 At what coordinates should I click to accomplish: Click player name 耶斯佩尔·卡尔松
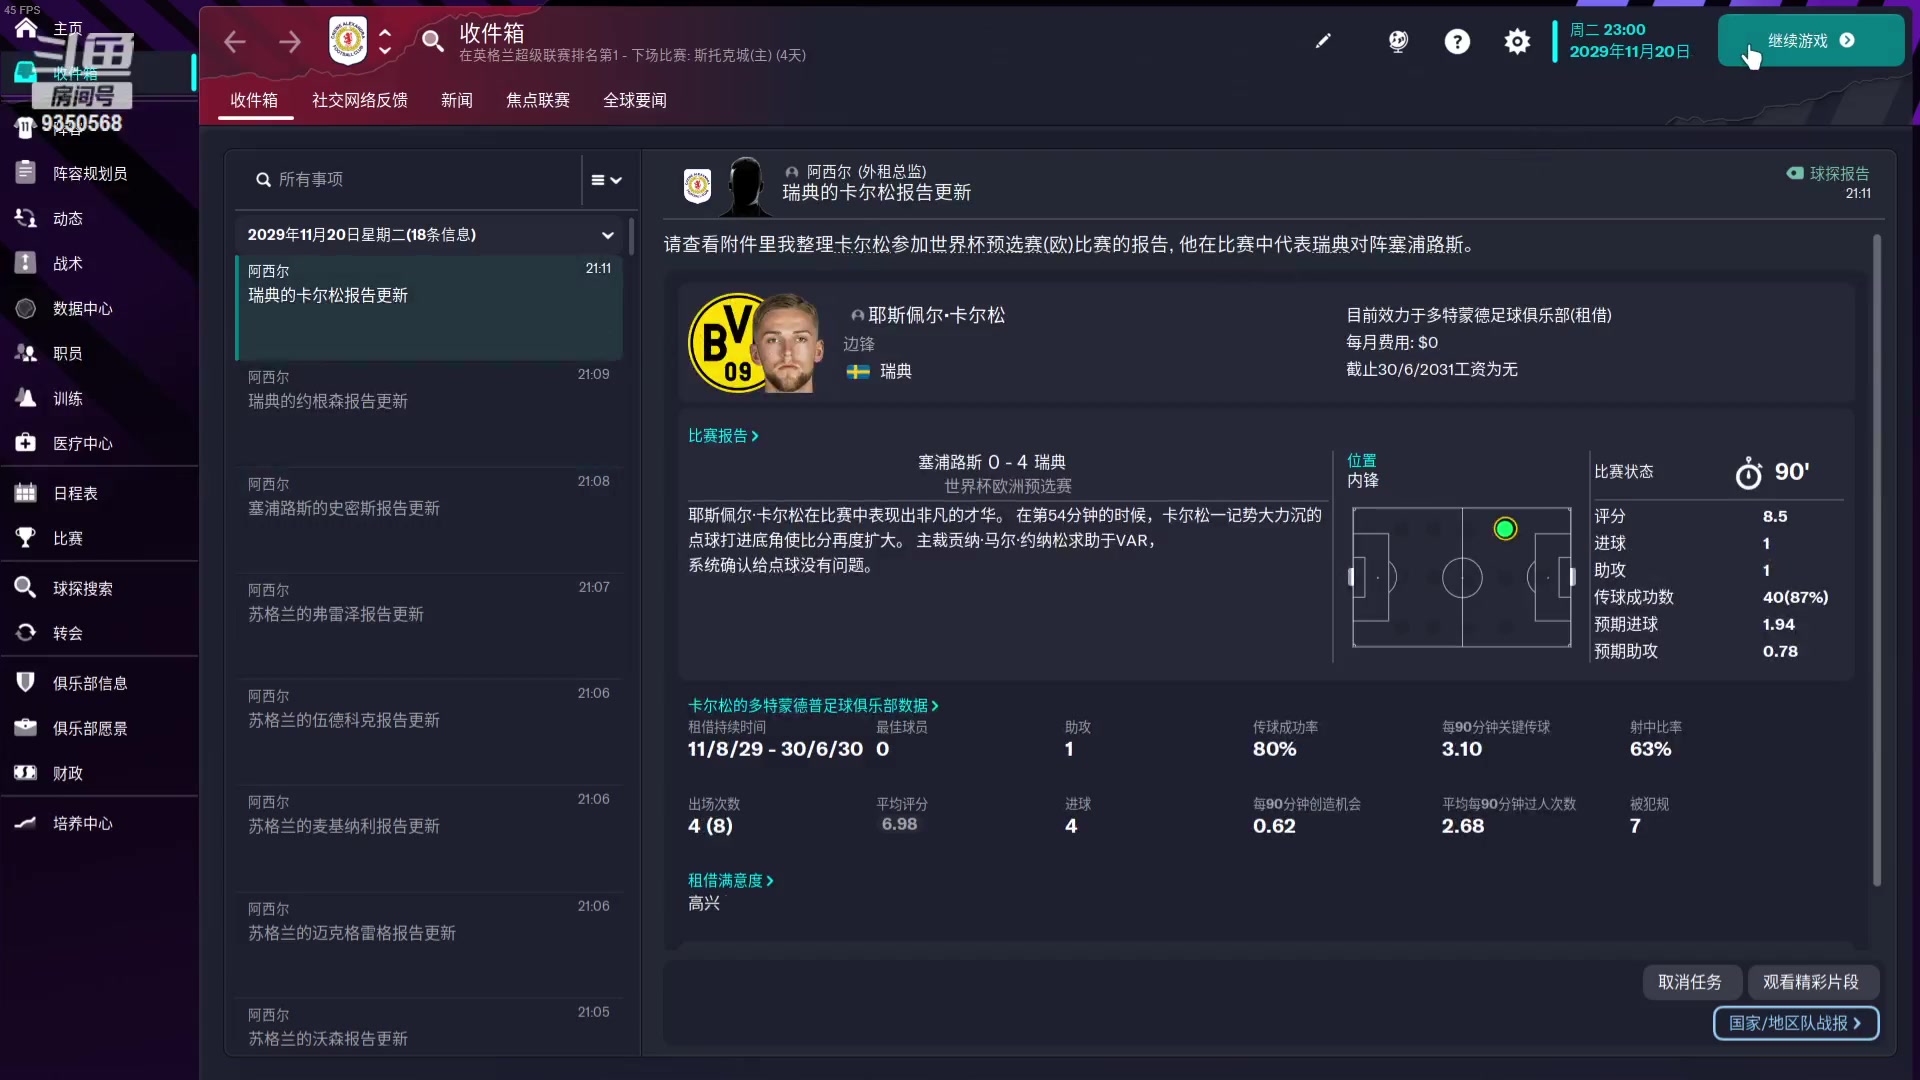pyautogui.click(x=937, y=316)
